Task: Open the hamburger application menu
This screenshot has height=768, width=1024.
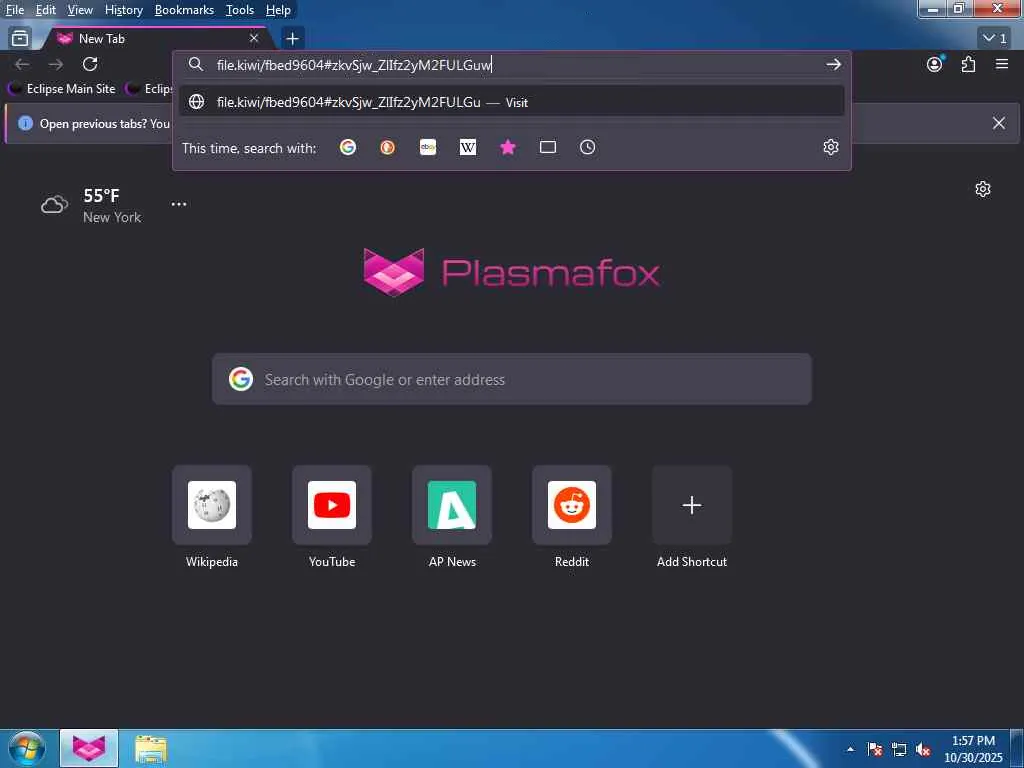Action: (x=1002, y=64)
